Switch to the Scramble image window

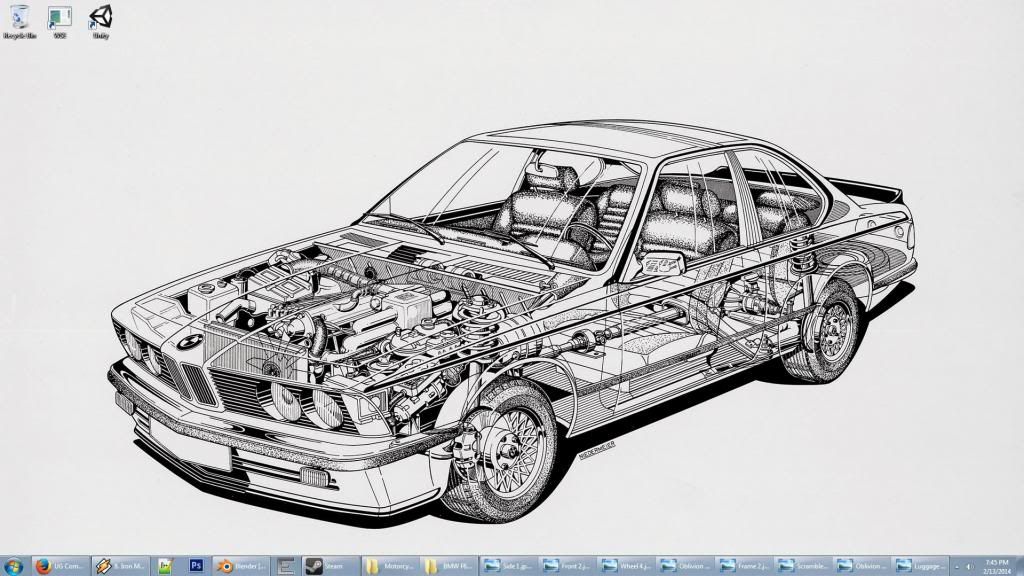coord(803,566)
